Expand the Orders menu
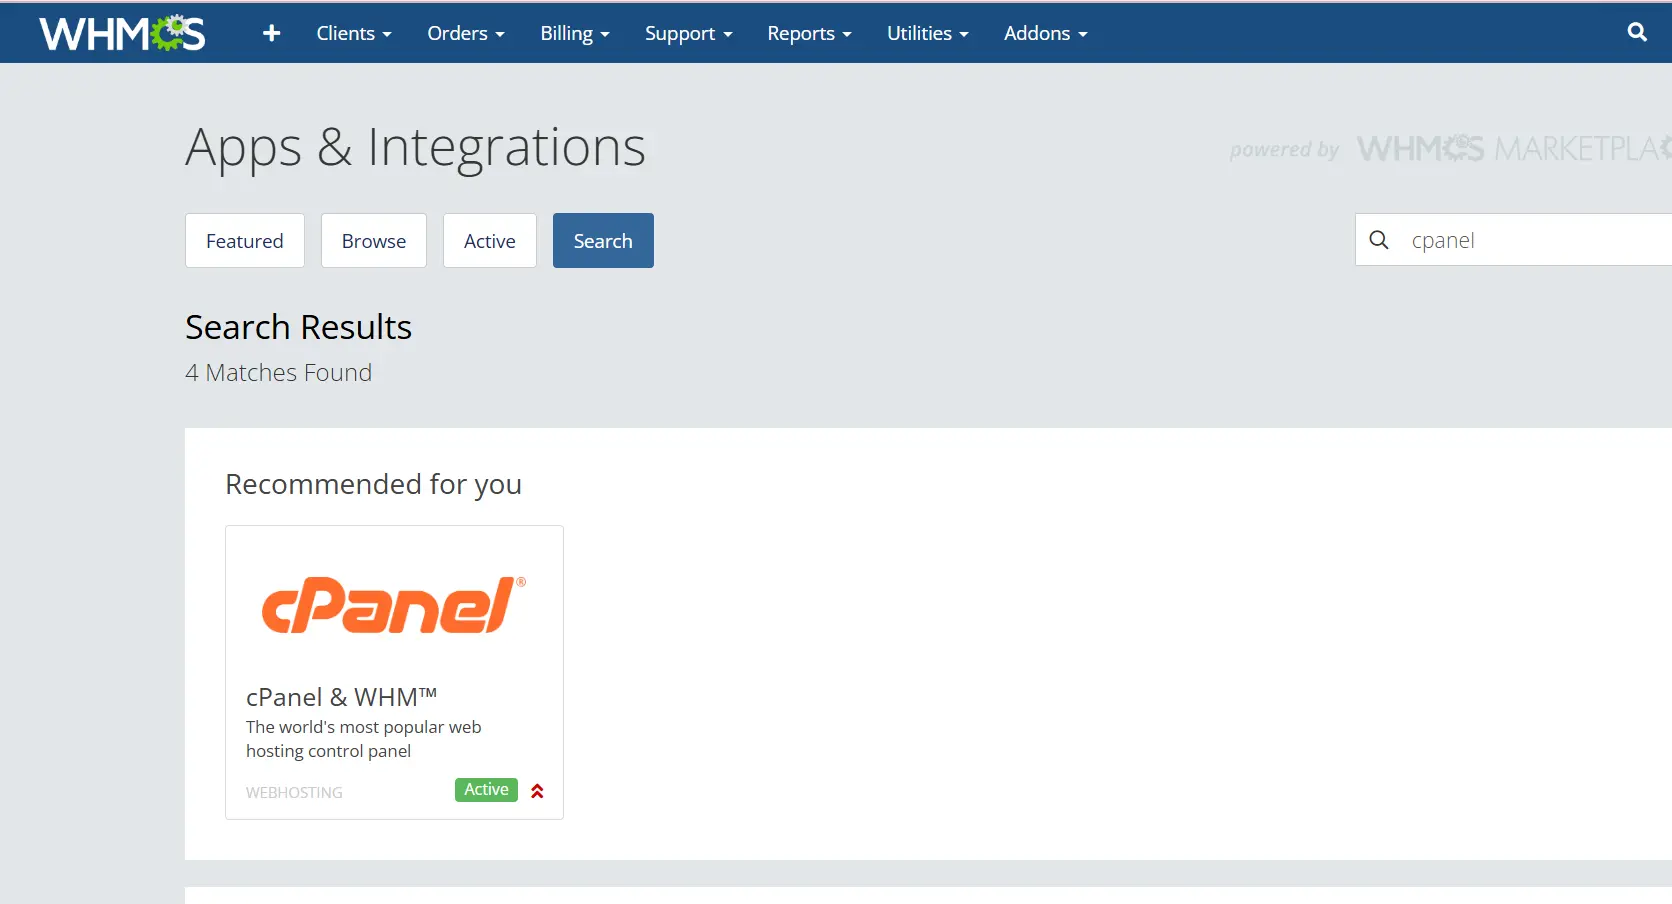Screen dimensions: 1672x904 pyautogui.click(x=465, y=33)
